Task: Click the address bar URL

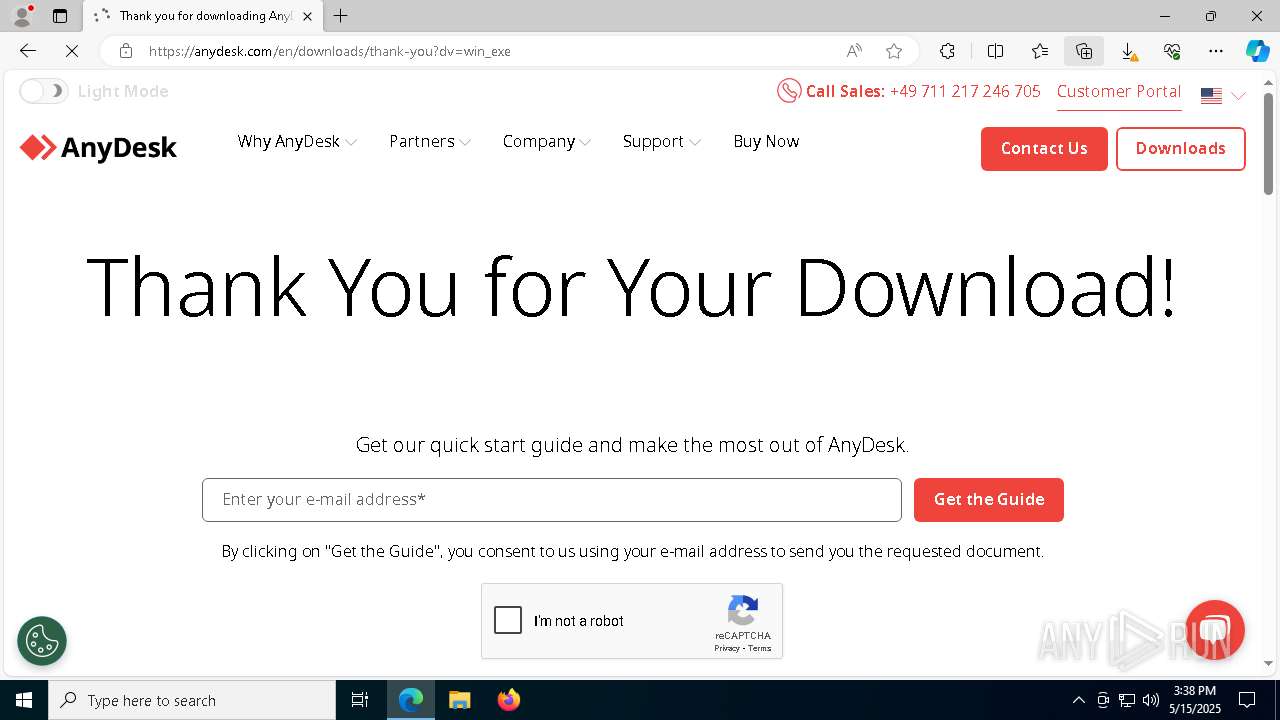Action: (x=330, y=51)
